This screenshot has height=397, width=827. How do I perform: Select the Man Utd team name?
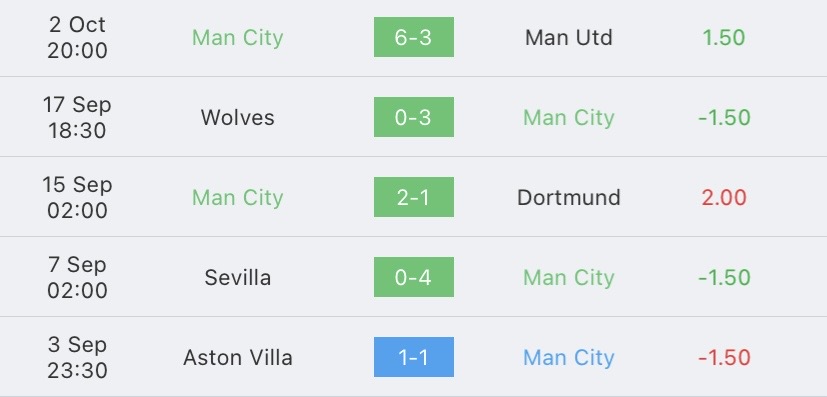coord(569,37)
